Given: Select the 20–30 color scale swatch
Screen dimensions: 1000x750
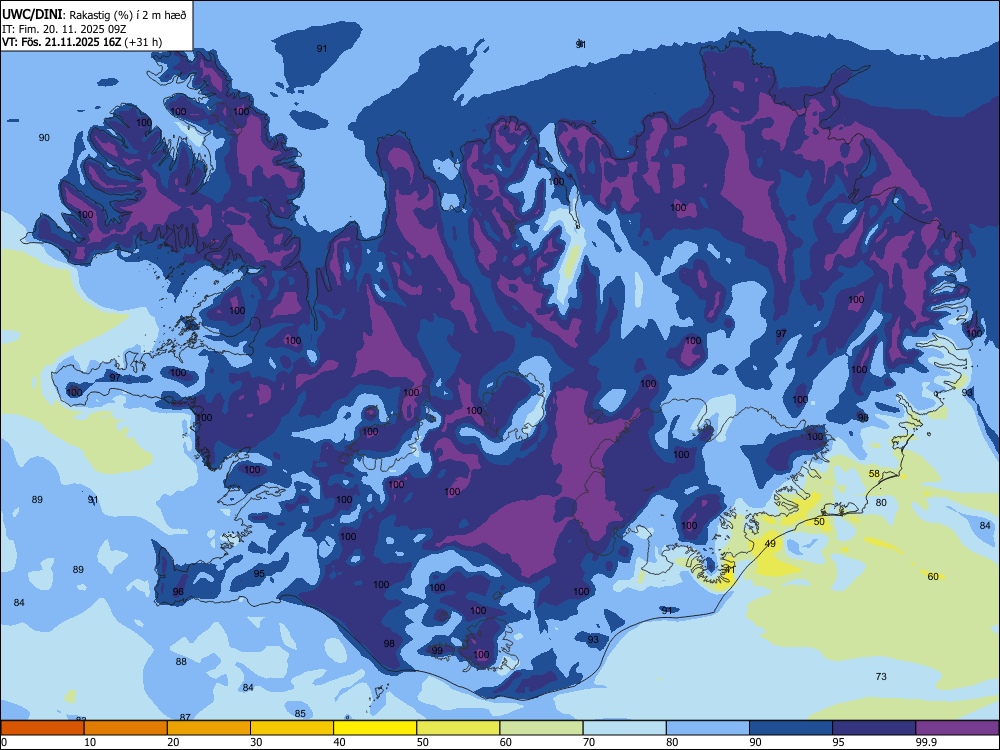Looking at the screenshot, I should (209, 728).
